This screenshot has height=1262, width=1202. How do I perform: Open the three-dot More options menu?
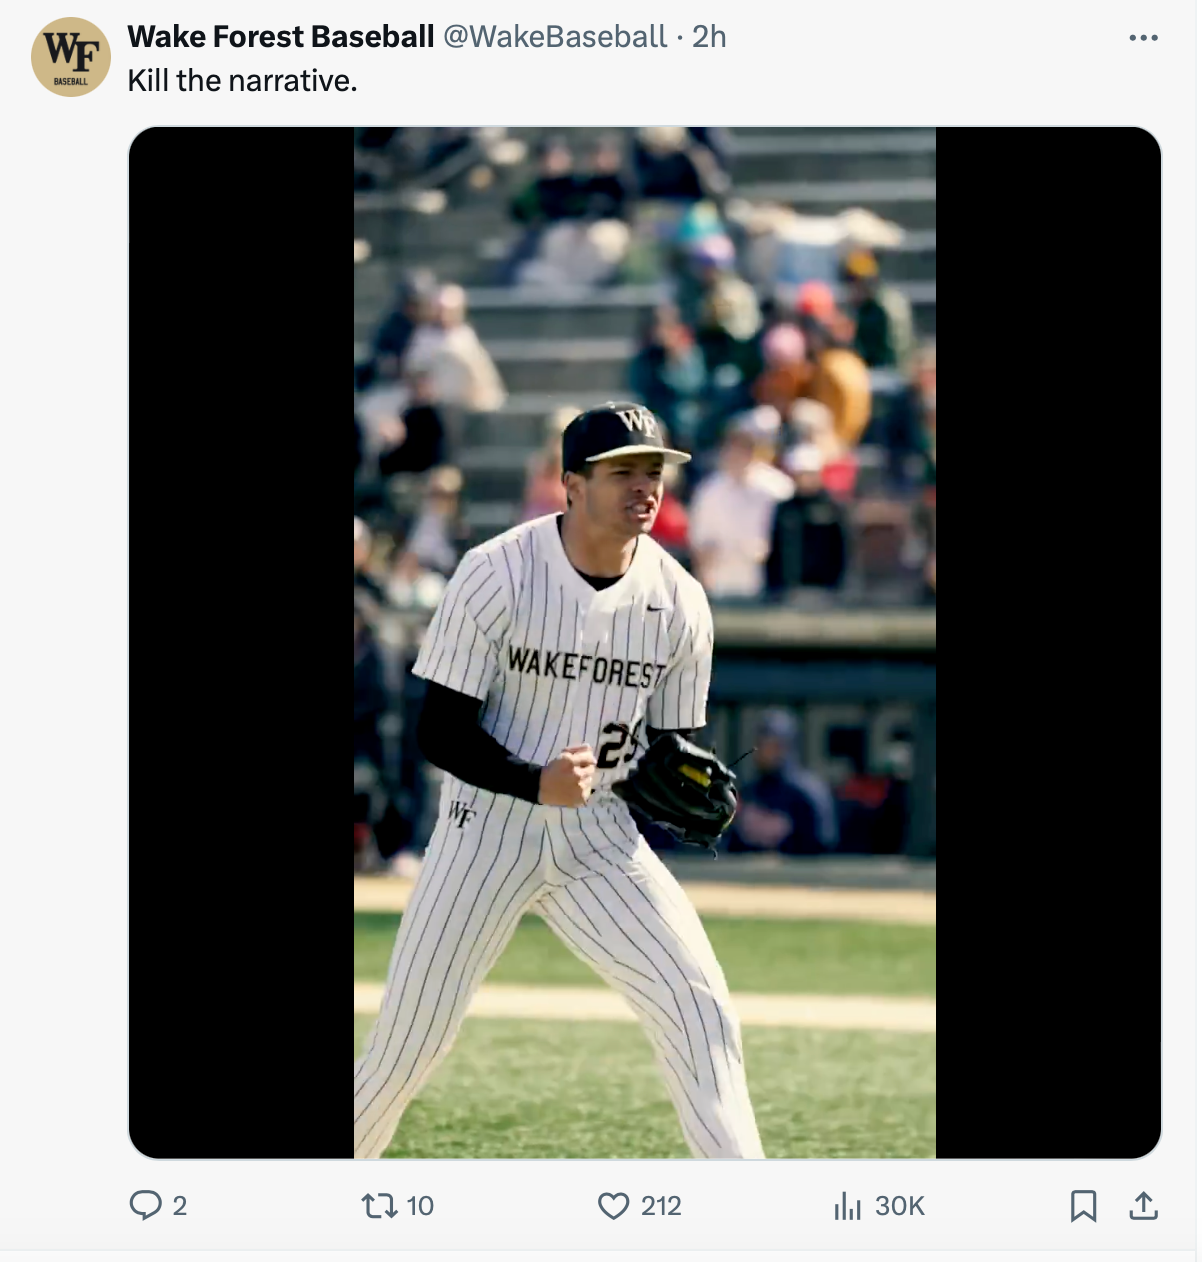click(1143, 38)
